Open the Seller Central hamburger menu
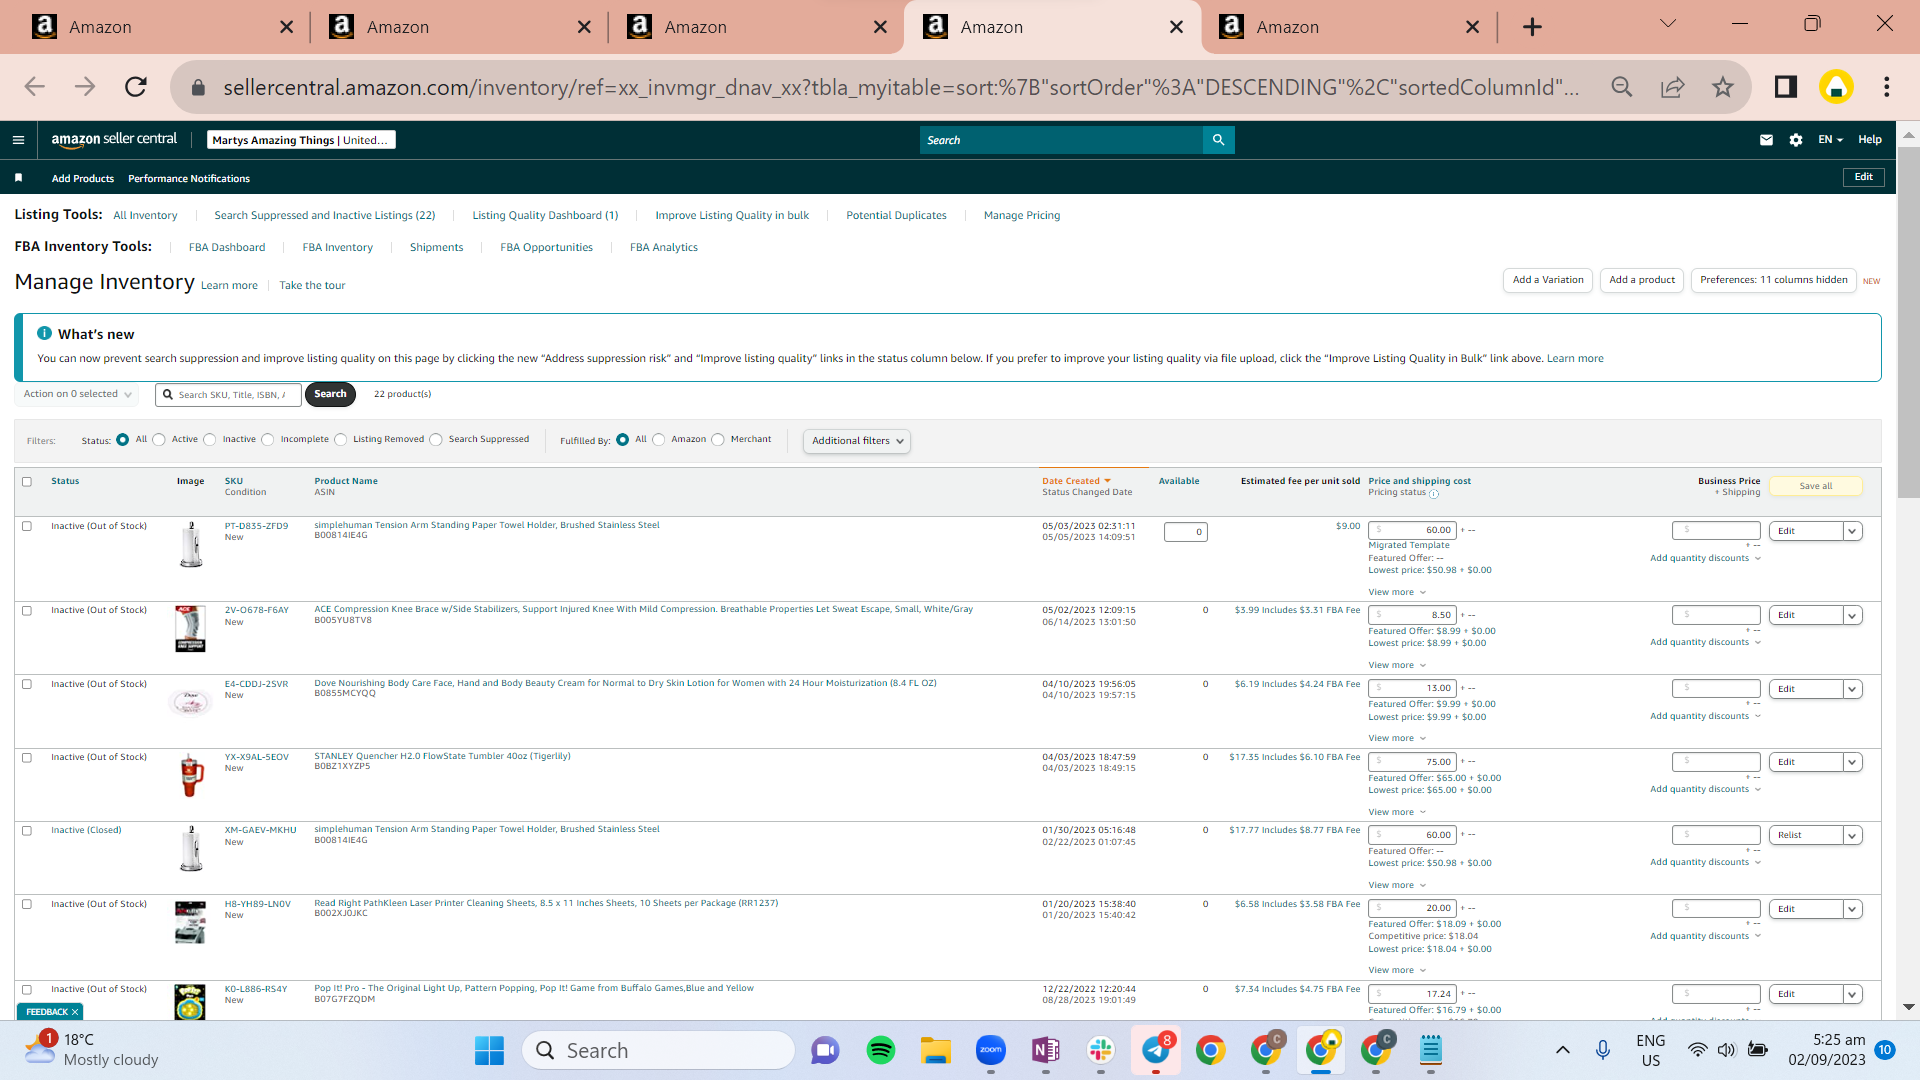Viewport: 1920px width, 1080px height. coord(18,140)
